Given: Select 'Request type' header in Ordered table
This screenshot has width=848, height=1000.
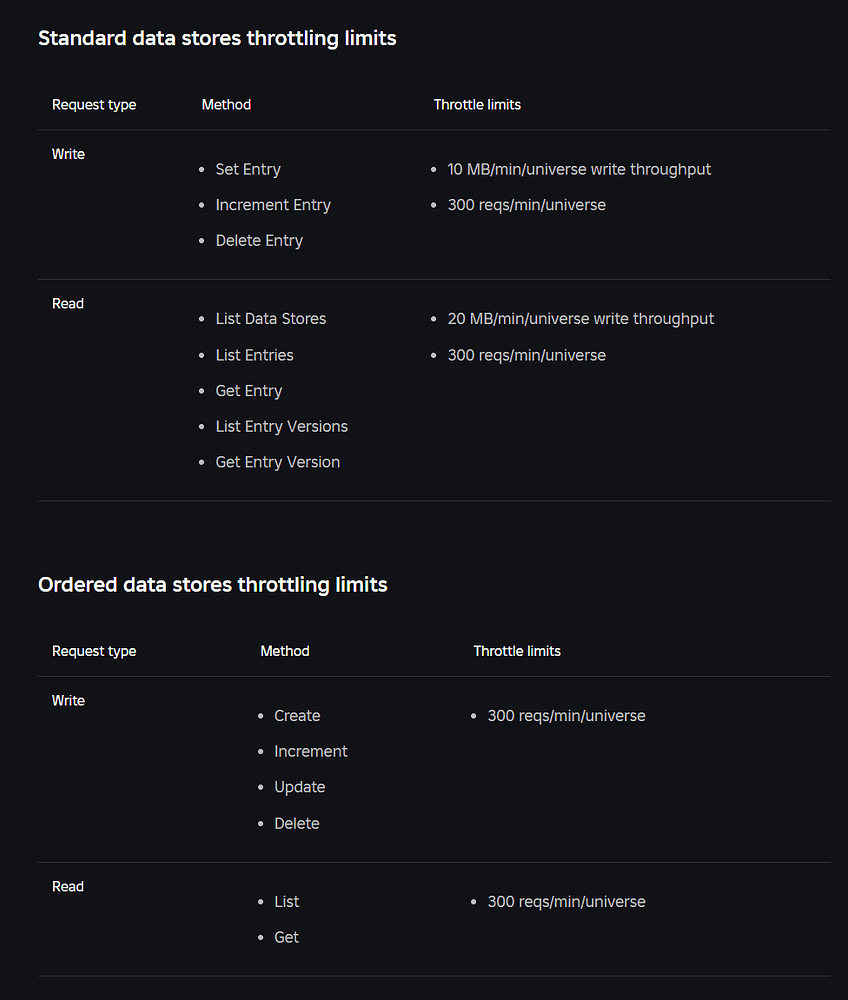Looking at the screenshot, I should coord(94,651).
